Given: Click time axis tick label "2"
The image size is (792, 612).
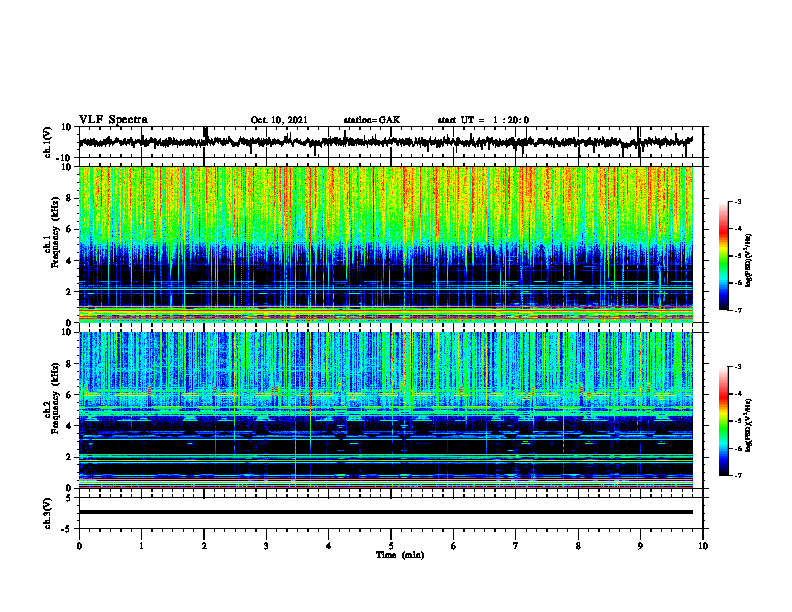Looking at the screenshot, I should click(204, 546).
